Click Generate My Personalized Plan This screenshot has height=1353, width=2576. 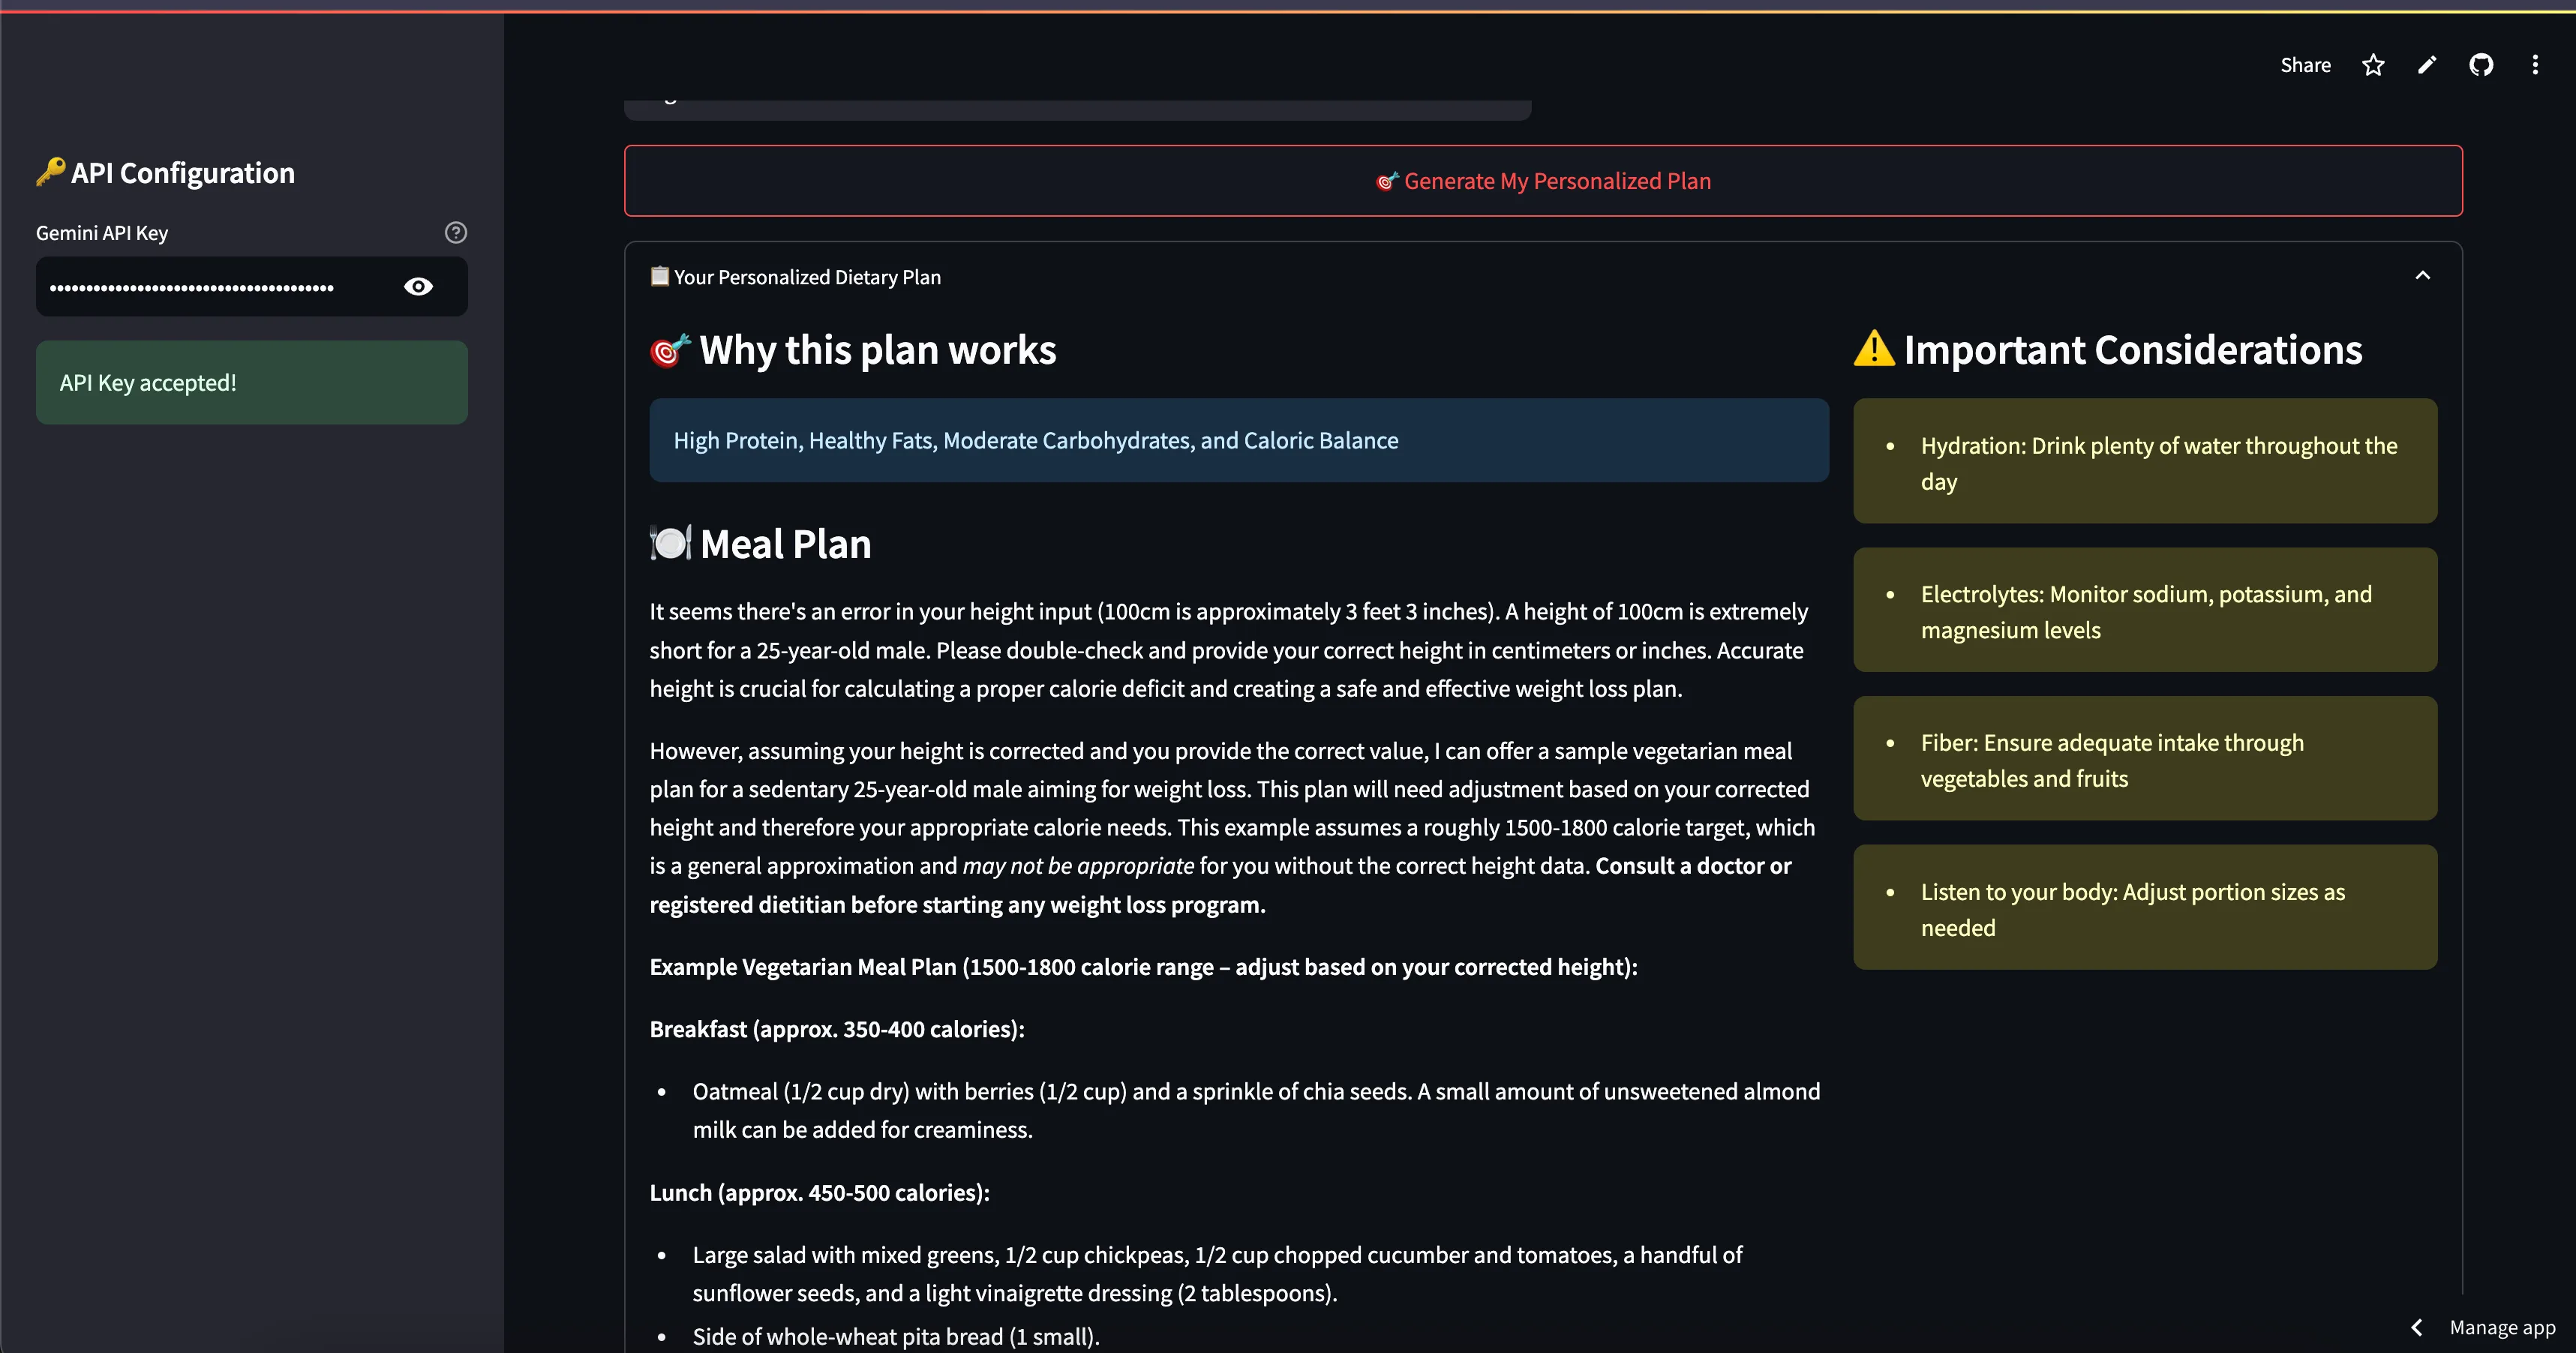point(1543,181)
